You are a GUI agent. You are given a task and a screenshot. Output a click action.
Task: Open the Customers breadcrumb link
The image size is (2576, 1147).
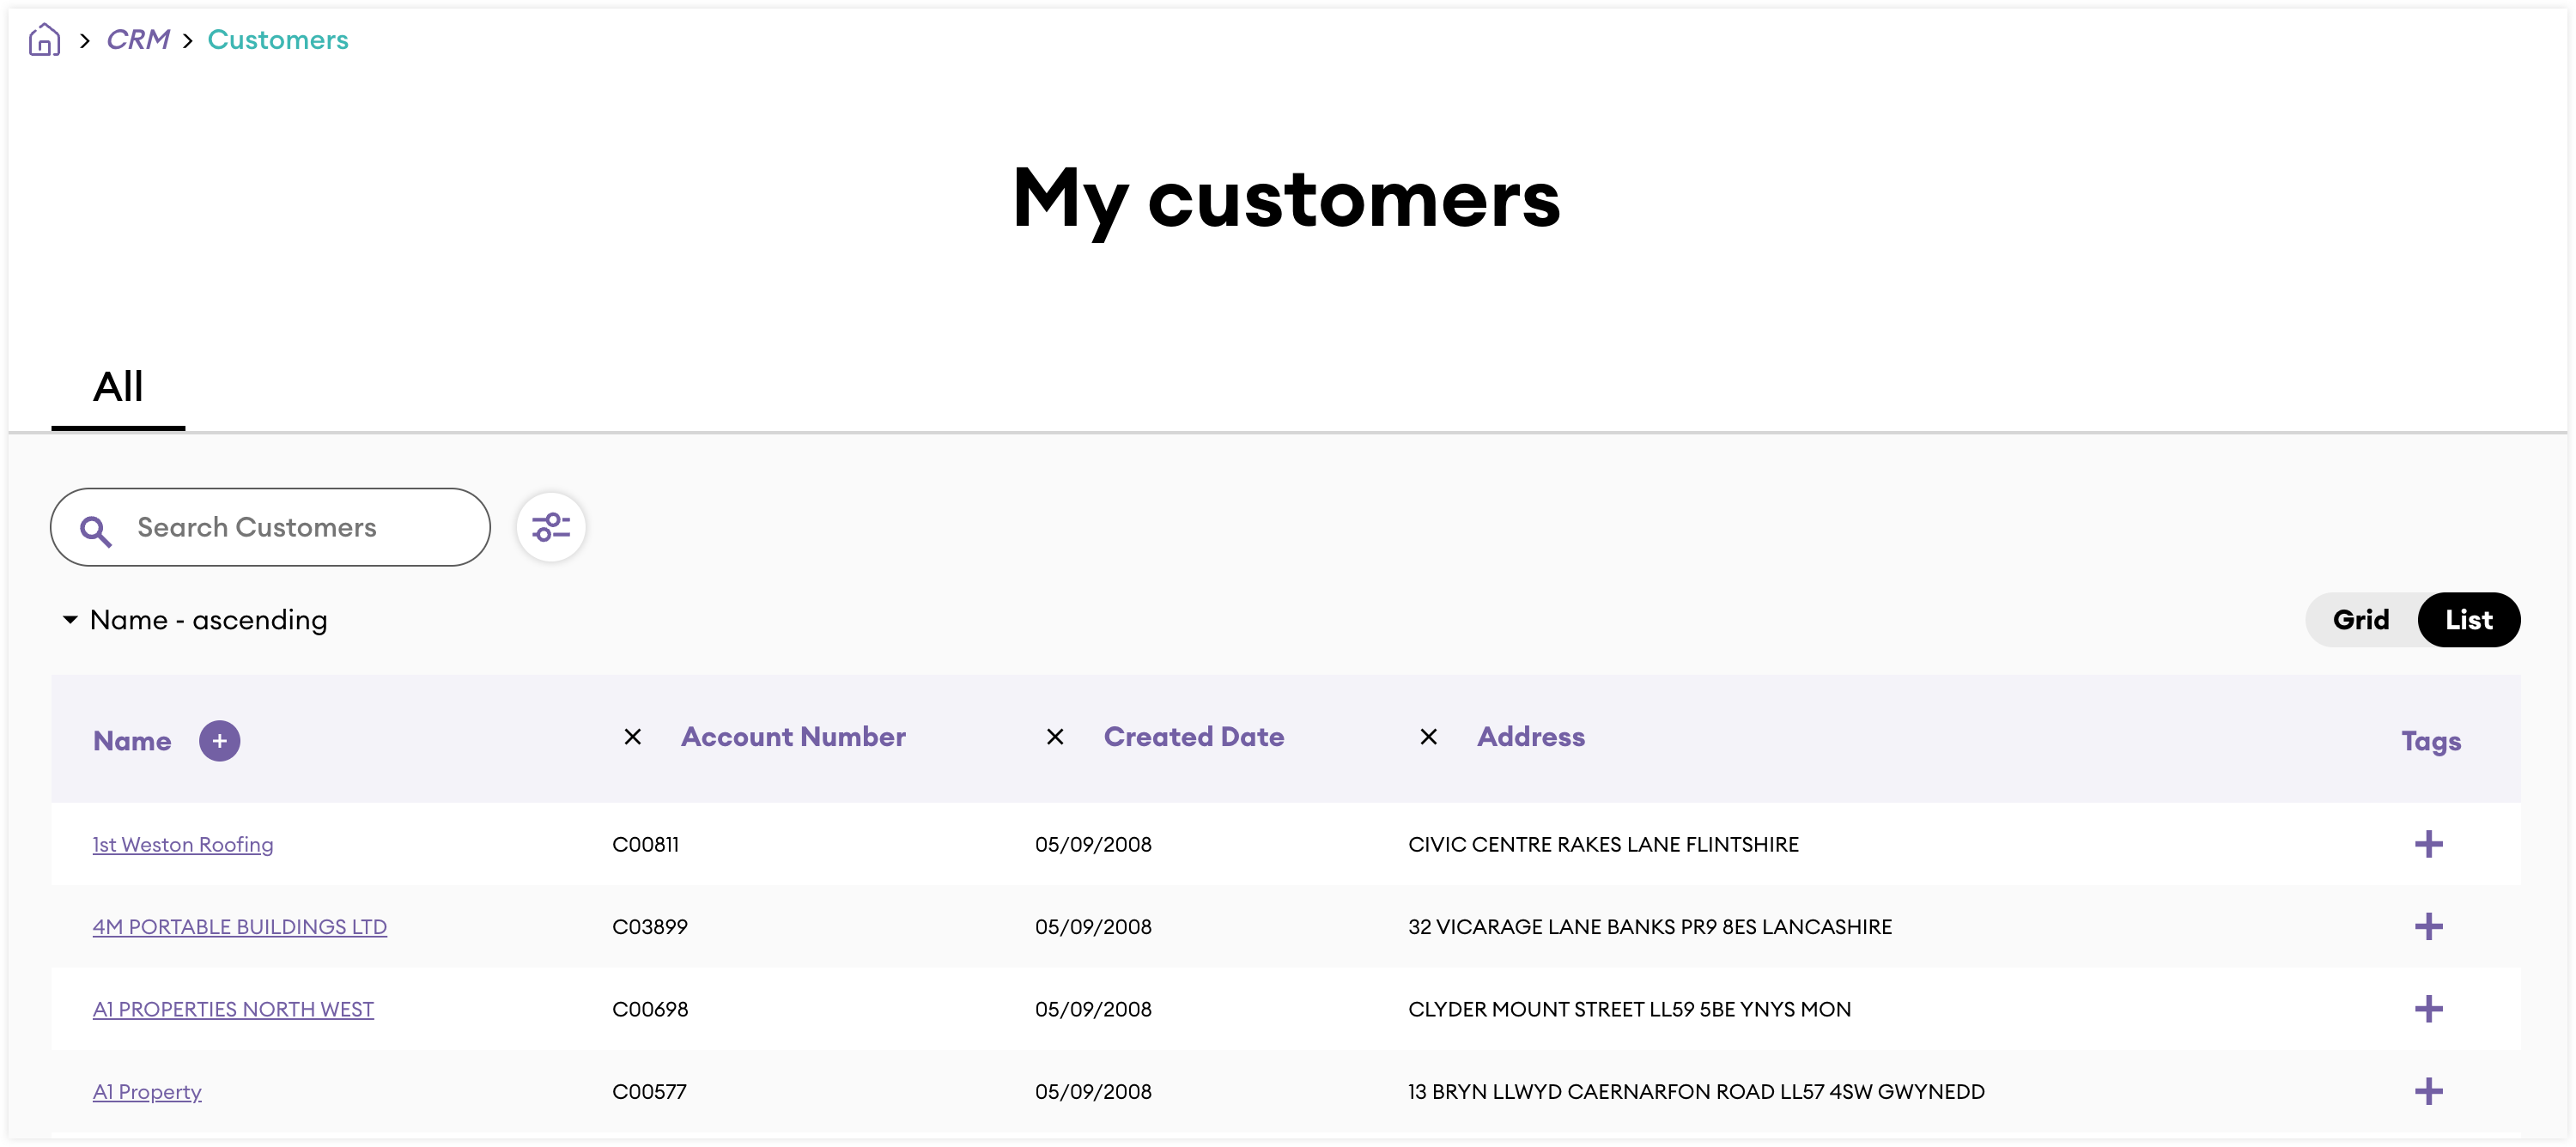[278, 40]
